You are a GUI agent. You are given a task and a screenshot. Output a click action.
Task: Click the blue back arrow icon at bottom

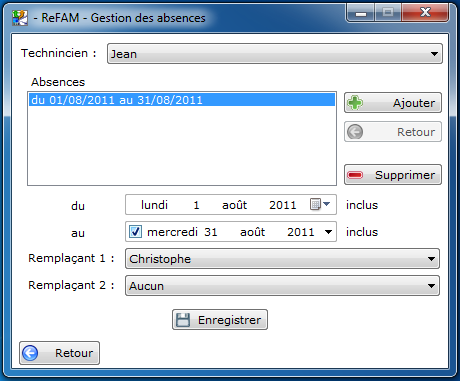click(30, 353)
